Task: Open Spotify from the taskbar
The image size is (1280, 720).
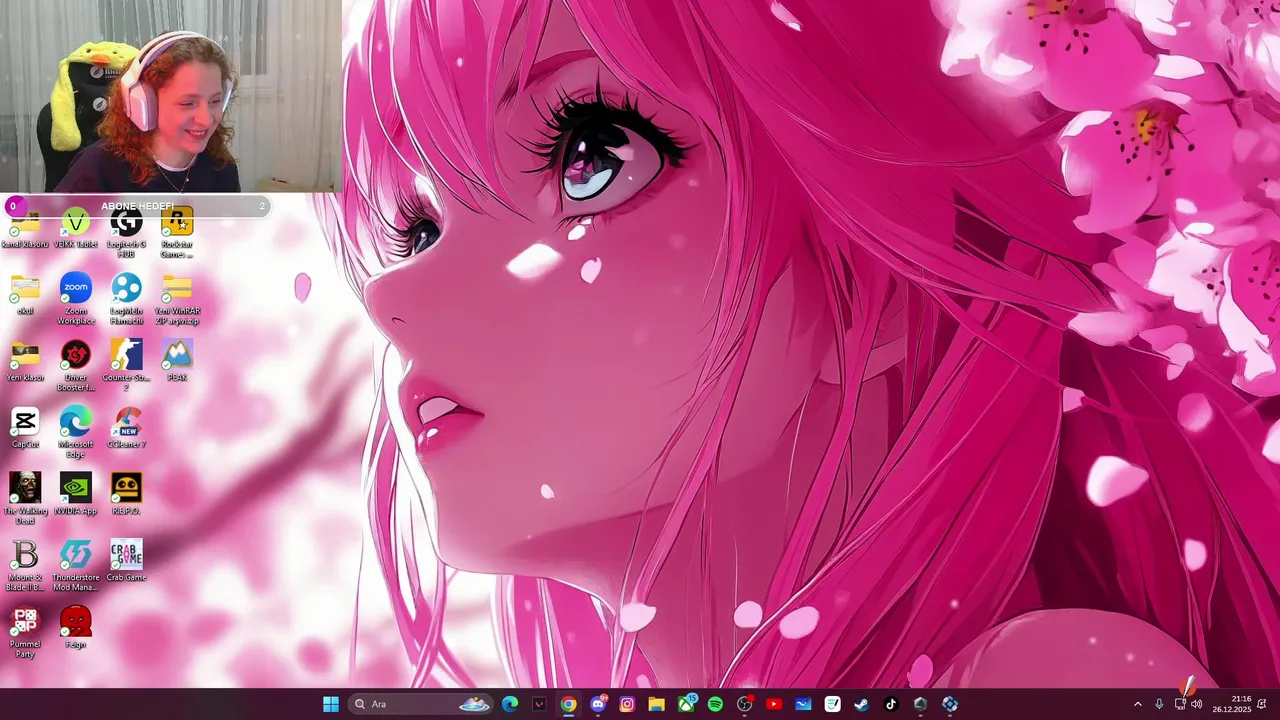Action: tap(715, 704)
